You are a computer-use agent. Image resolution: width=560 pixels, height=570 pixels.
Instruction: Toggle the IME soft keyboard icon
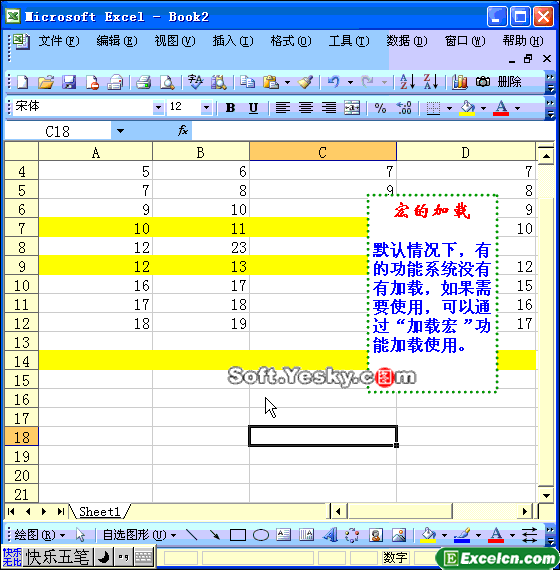click(x=143, y=557)
